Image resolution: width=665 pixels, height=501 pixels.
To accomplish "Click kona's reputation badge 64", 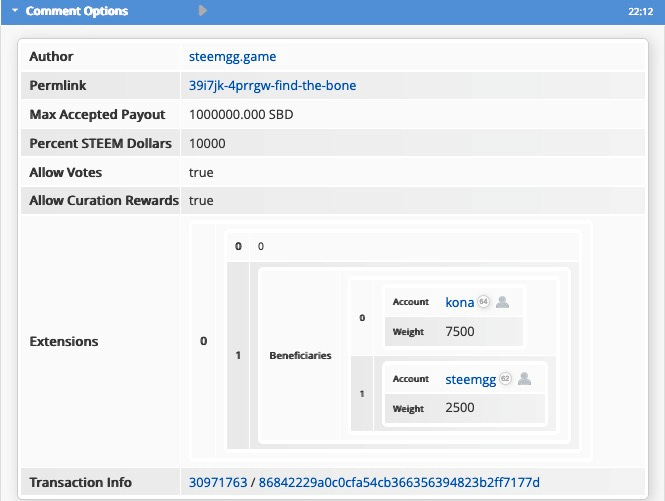I will (x=483, y=302).
